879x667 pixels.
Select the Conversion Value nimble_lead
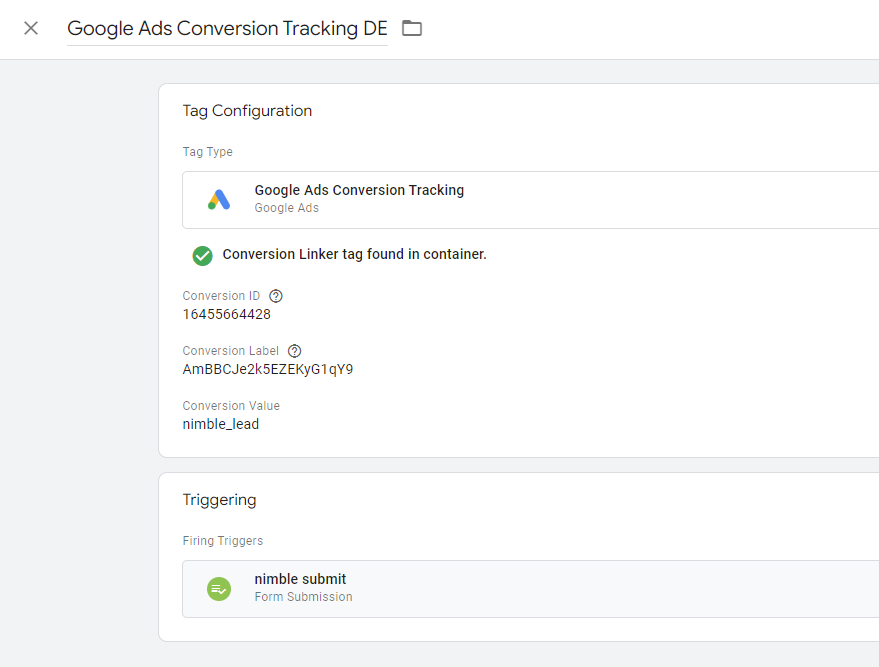coord(221,424)
